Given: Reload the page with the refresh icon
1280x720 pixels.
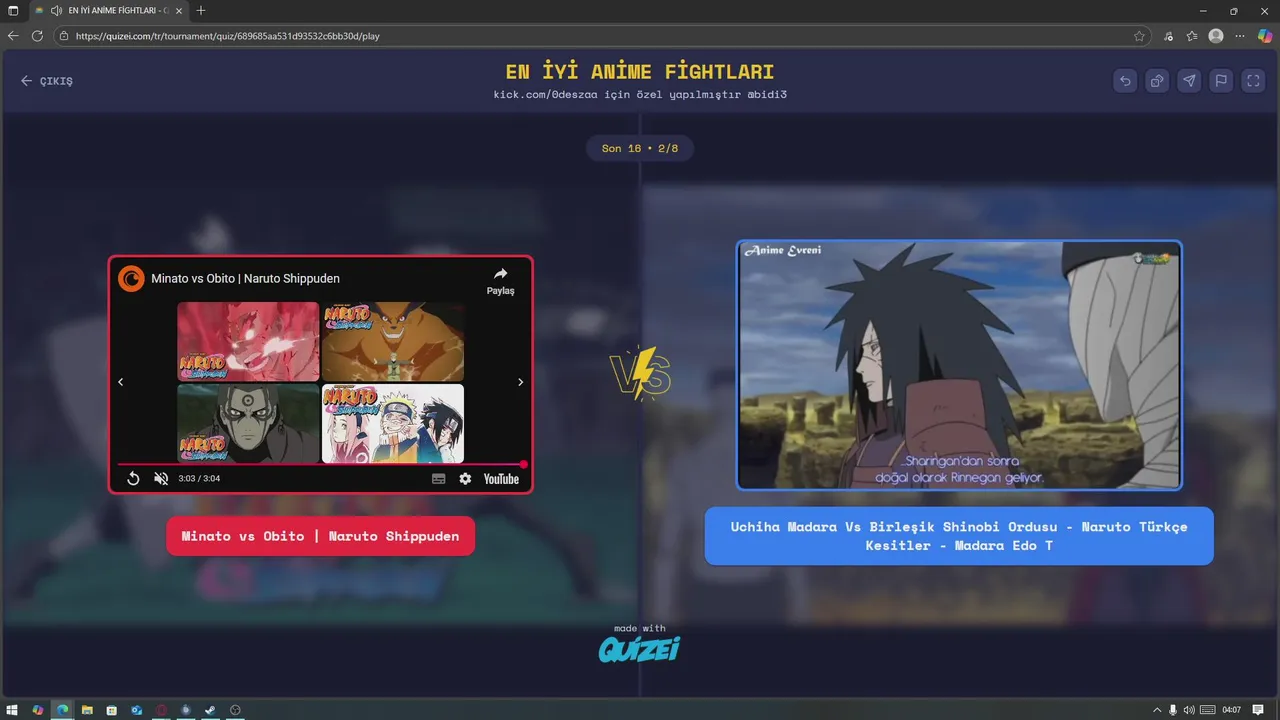Looking at the screenshot, I should [x=37, y=36].
